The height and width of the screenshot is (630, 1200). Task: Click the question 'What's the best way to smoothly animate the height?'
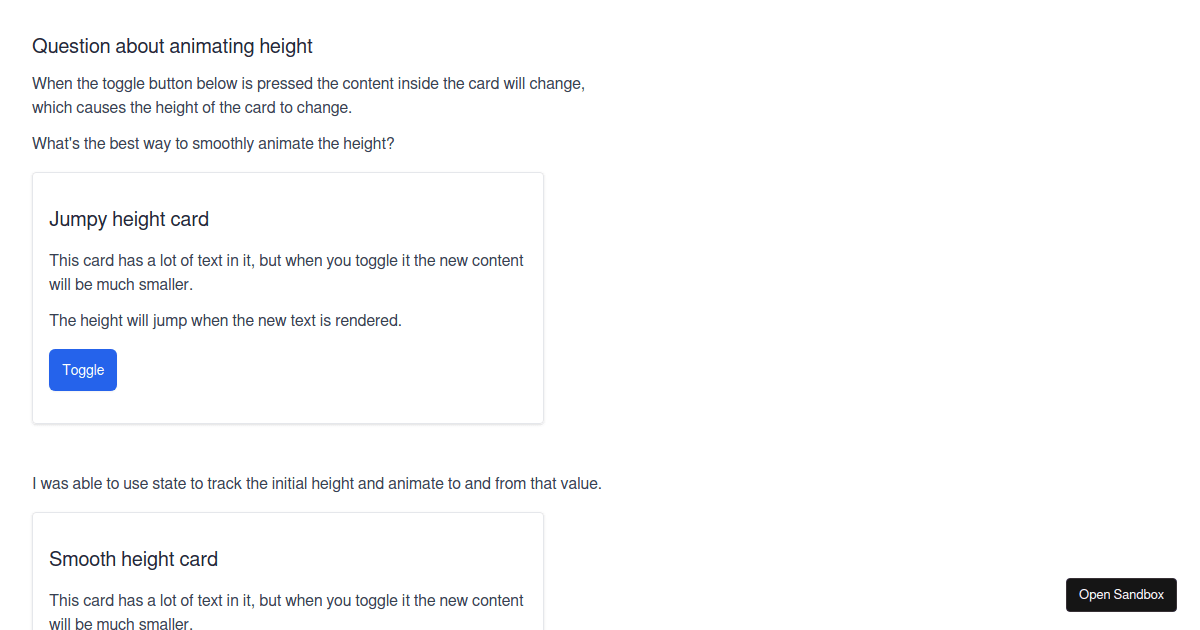coord(213,143)
